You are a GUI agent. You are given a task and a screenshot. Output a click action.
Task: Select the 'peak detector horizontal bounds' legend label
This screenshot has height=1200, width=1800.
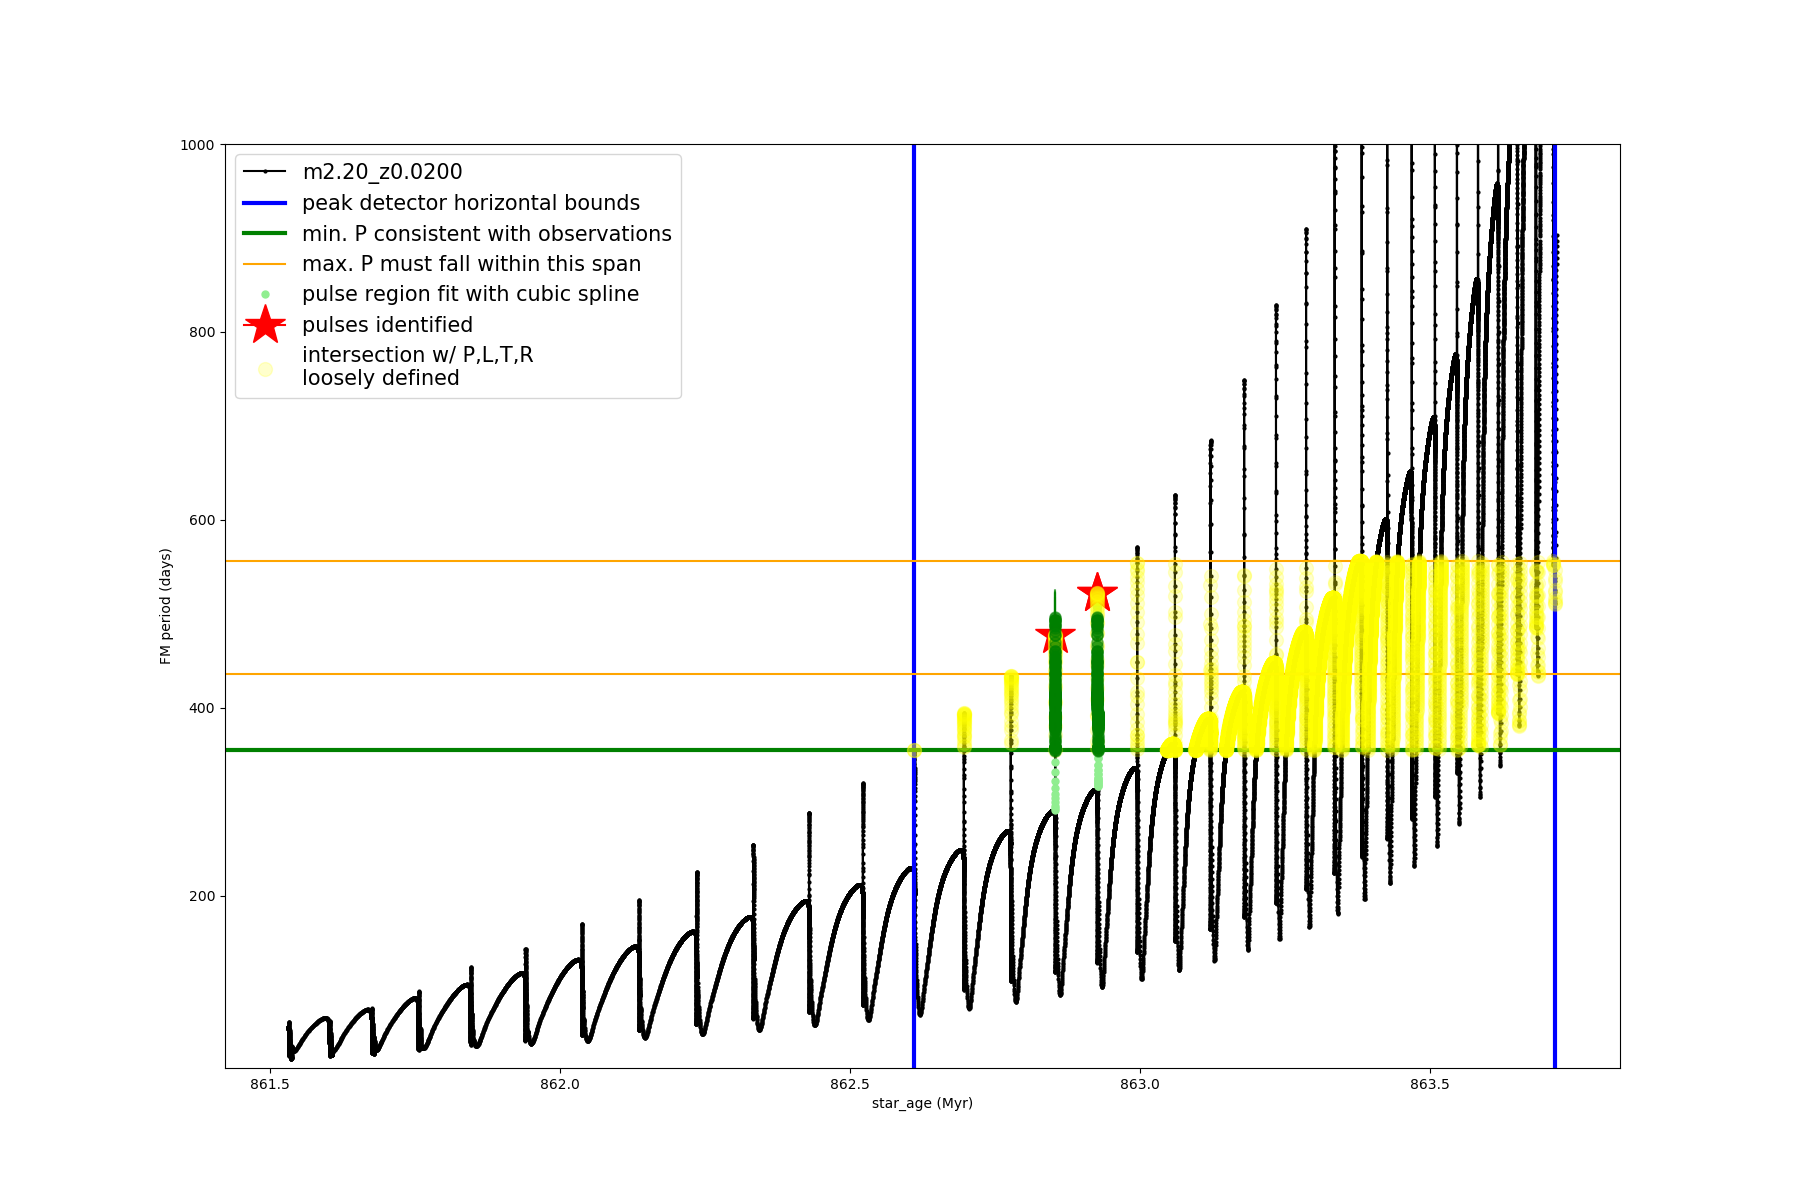point(470,203)
